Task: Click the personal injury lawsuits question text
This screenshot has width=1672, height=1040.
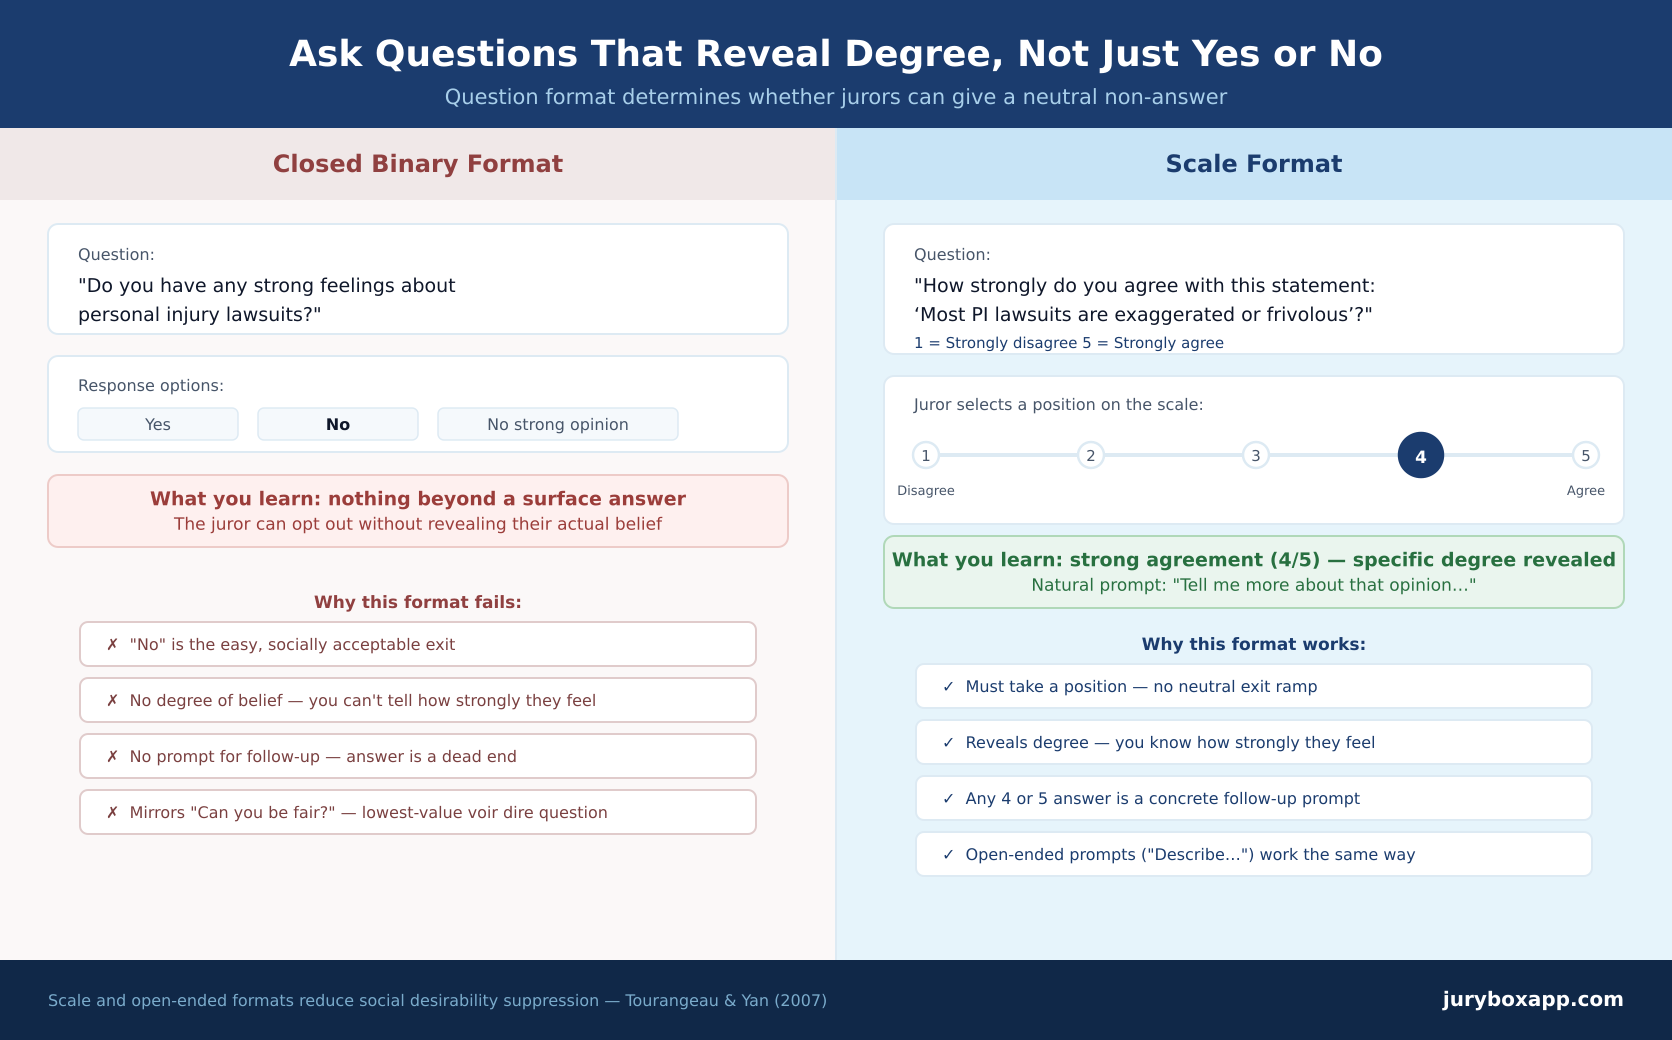Action: [267, 300]
